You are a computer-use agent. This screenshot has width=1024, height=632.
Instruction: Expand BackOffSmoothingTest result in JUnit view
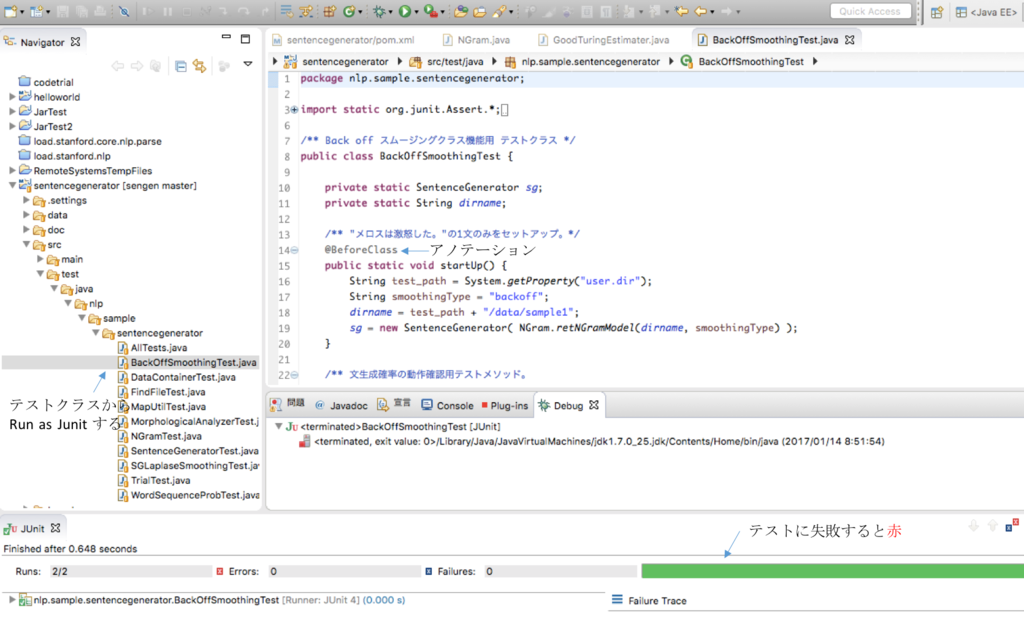(12, 599)
